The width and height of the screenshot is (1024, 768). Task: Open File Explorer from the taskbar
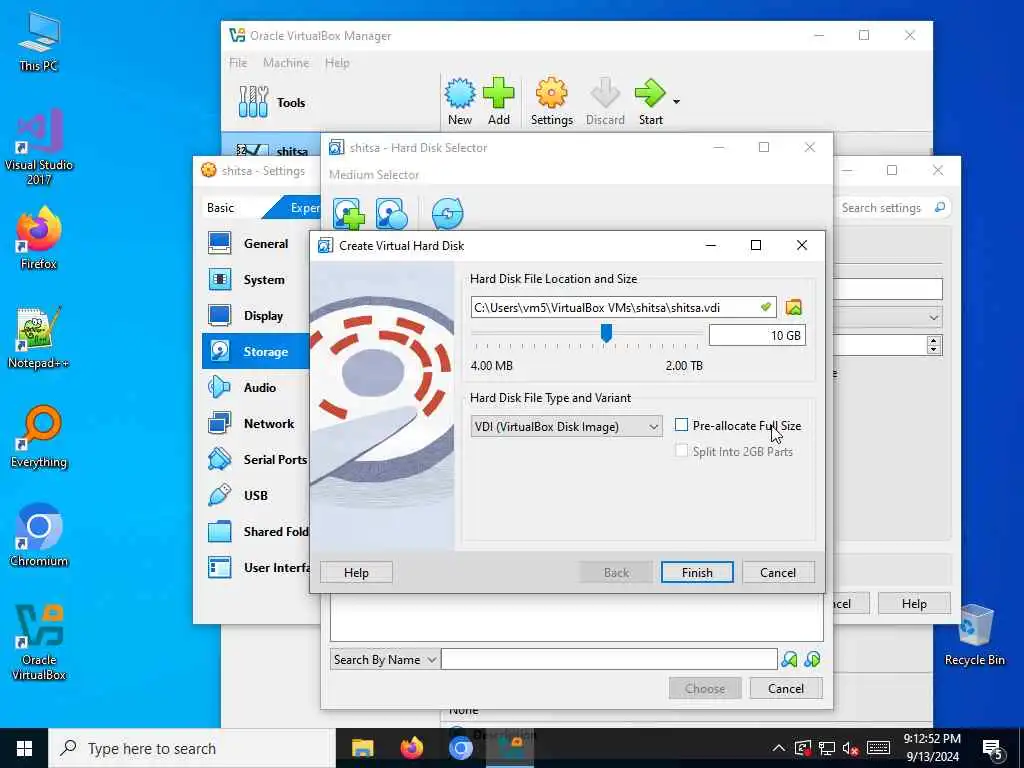coord(362,748)
